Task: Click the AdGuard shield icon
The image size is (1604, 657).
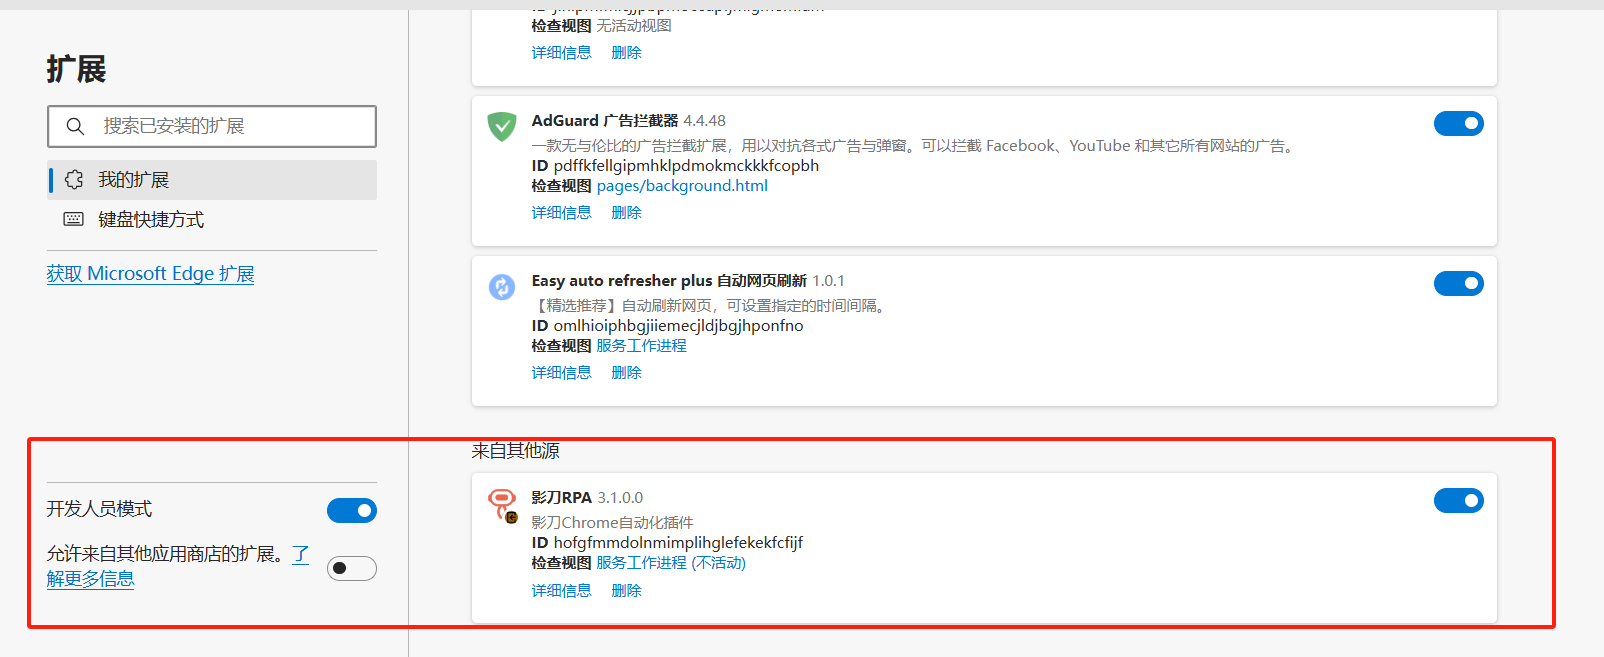Action: tap(501, 127)
